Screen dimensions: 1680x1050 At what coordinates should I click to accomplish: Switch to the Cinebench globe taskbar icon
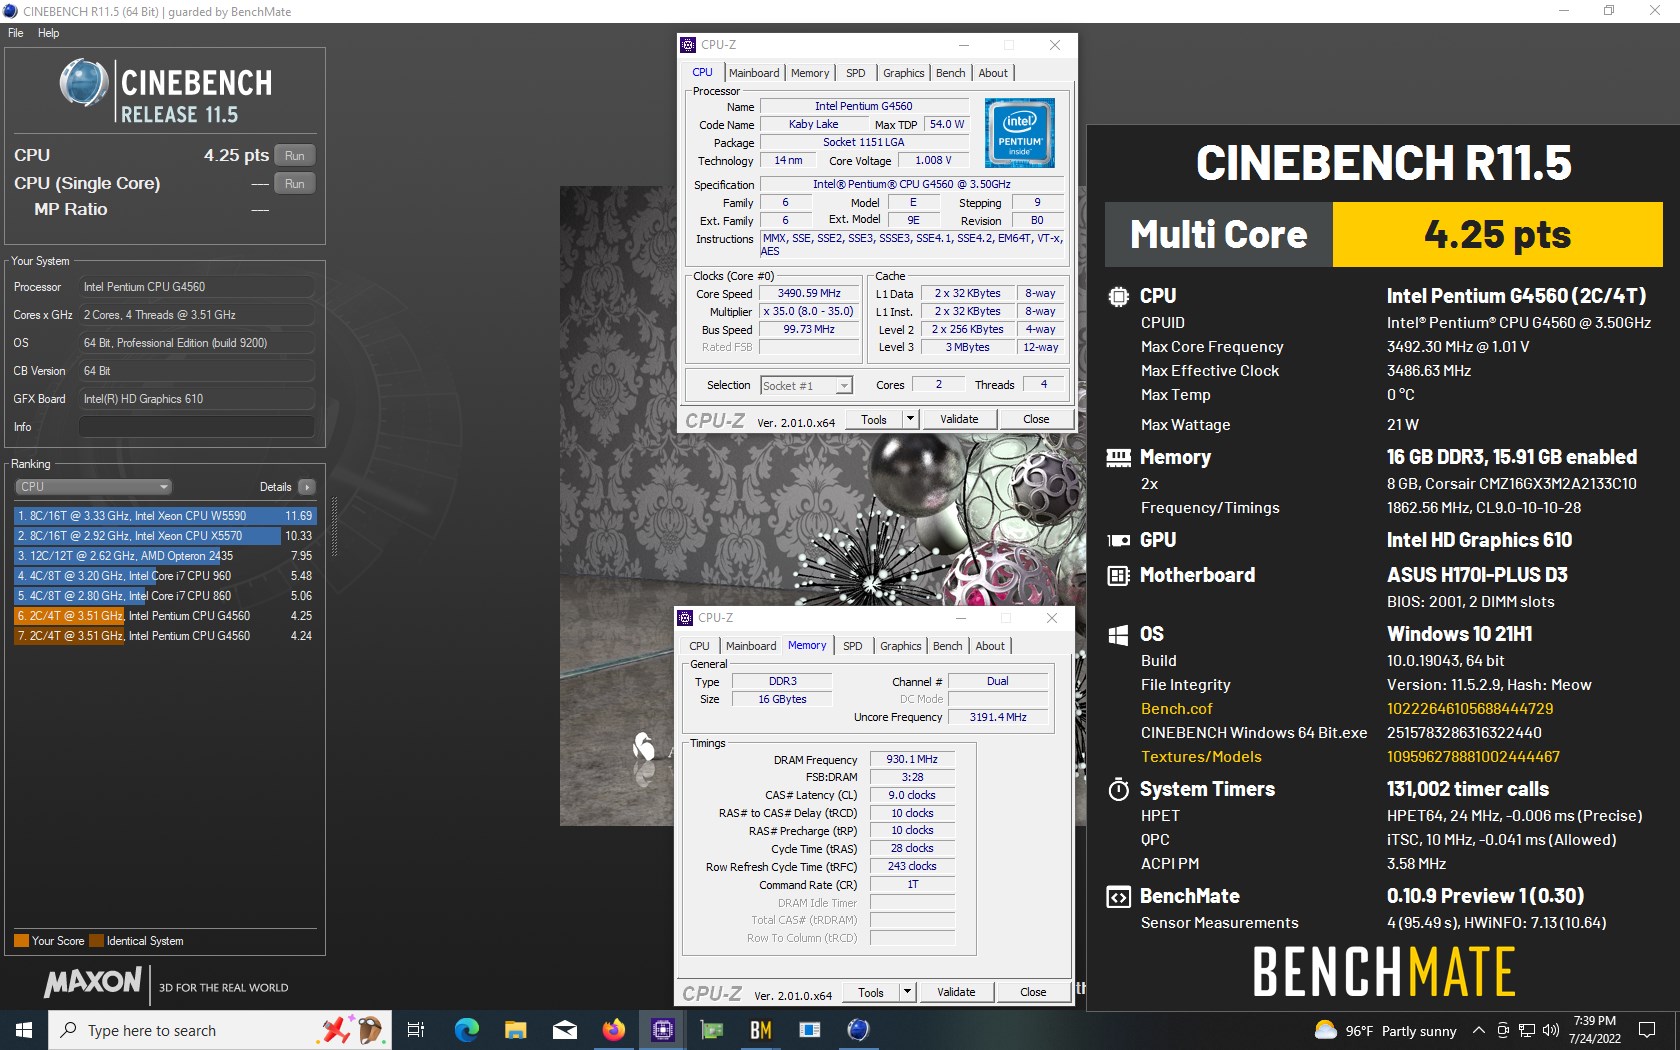(x=858, y=1029)
